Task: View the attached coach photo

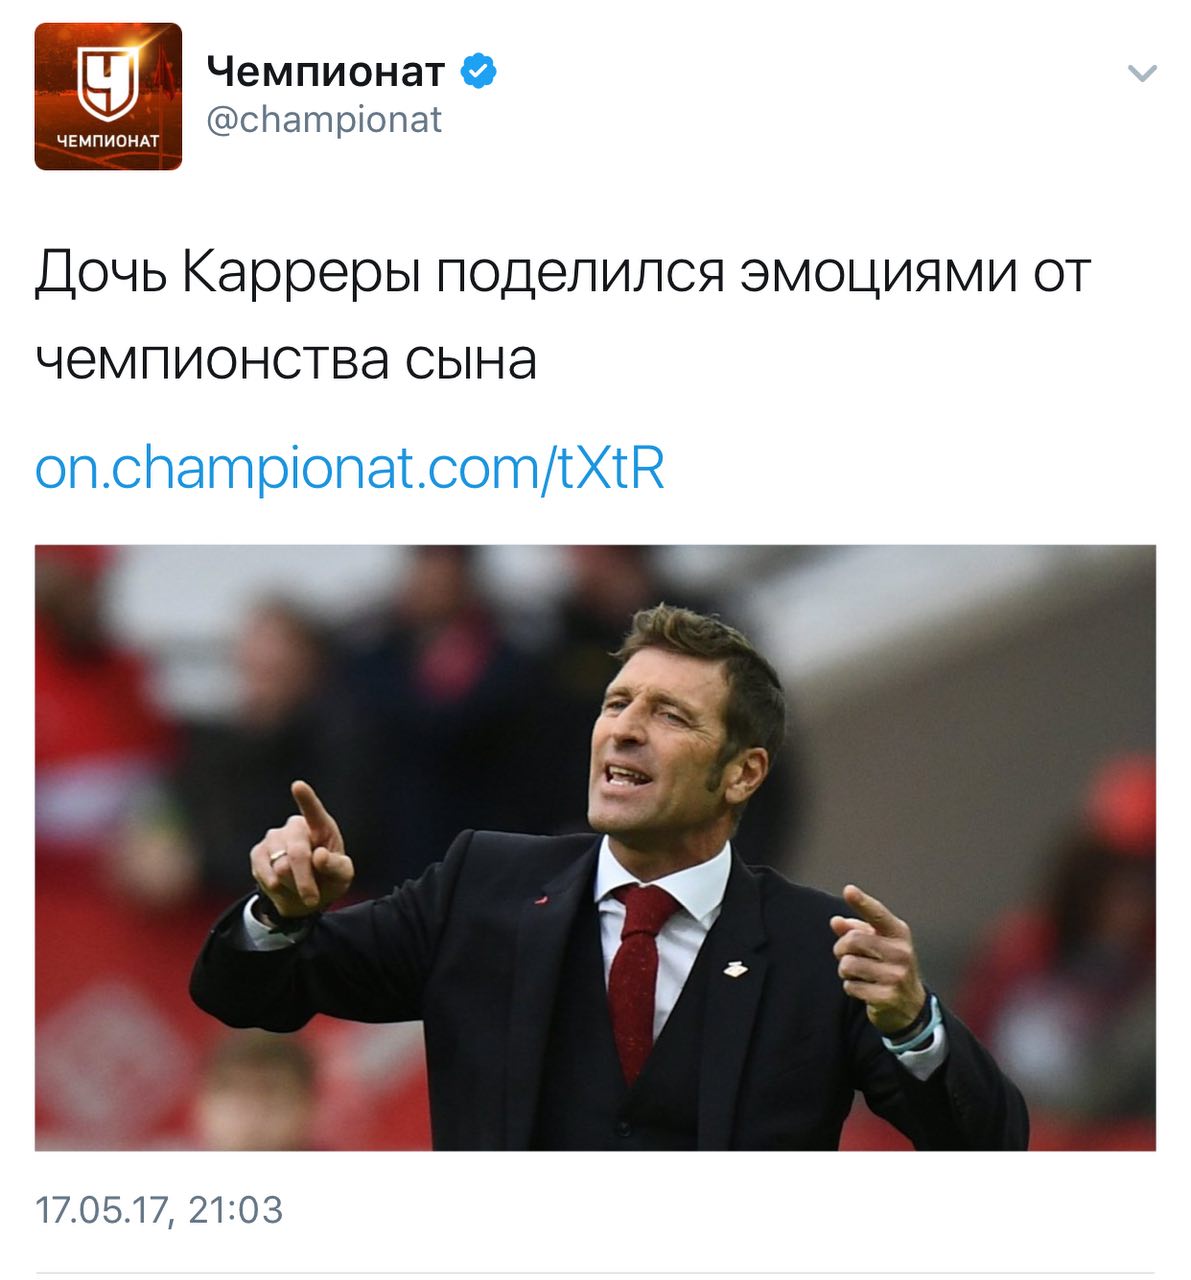Action: (595, 847)
